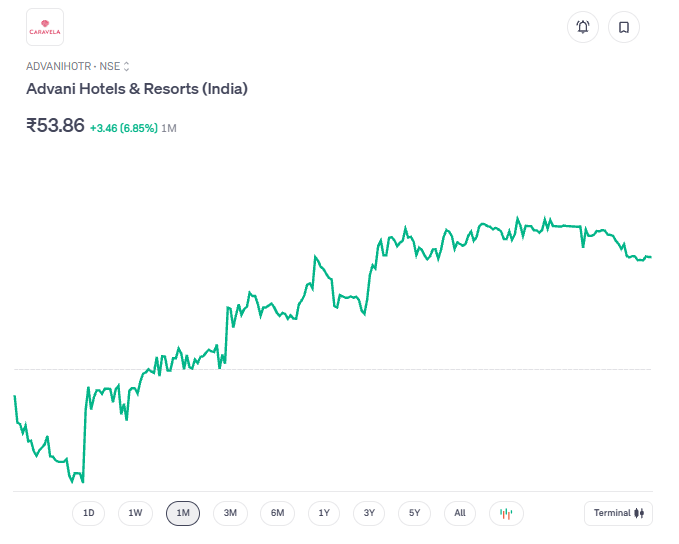Open the Terminal charting view

pos(618,513)
